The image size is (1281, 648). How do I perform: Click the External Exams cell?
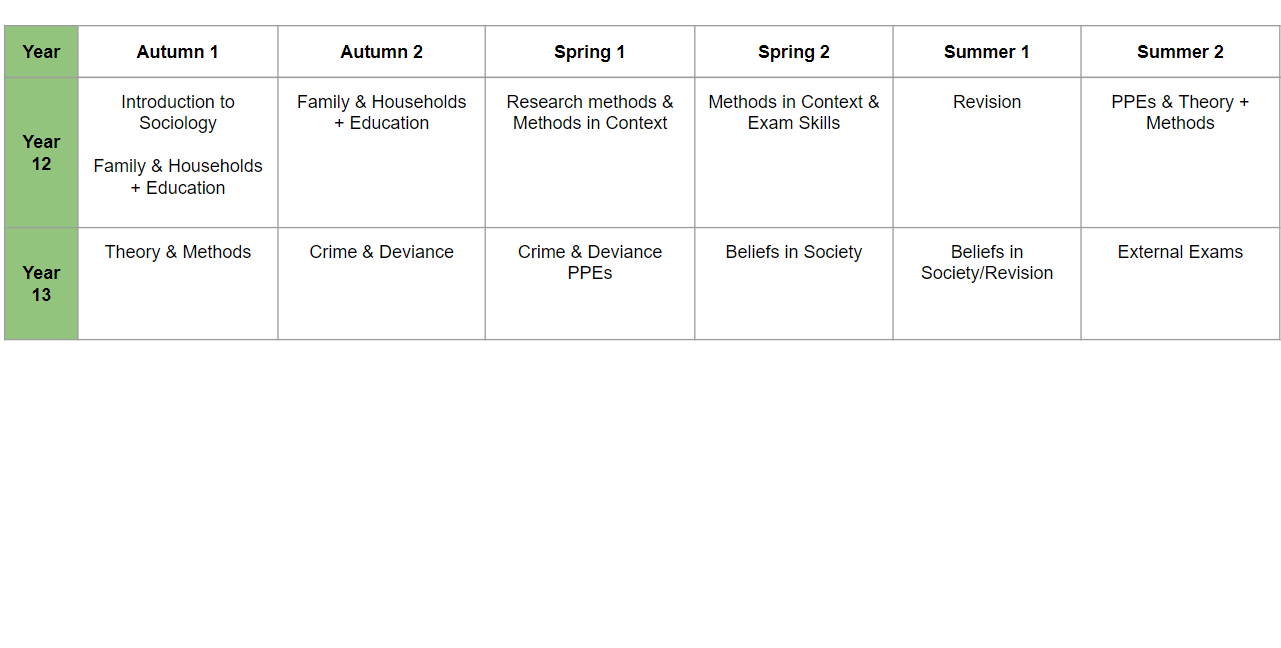pyautogui.click(x=1180, y=284)
